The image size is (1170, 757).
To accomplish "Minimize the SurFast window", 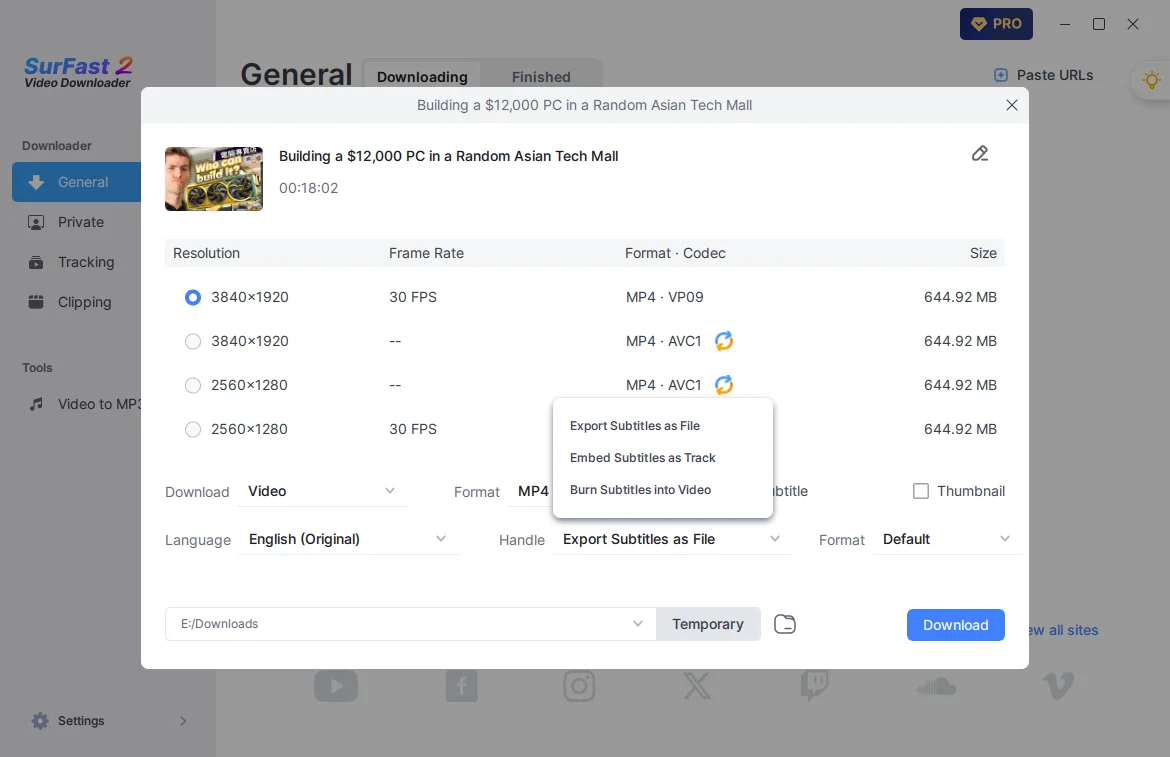I will [1065, 25].
